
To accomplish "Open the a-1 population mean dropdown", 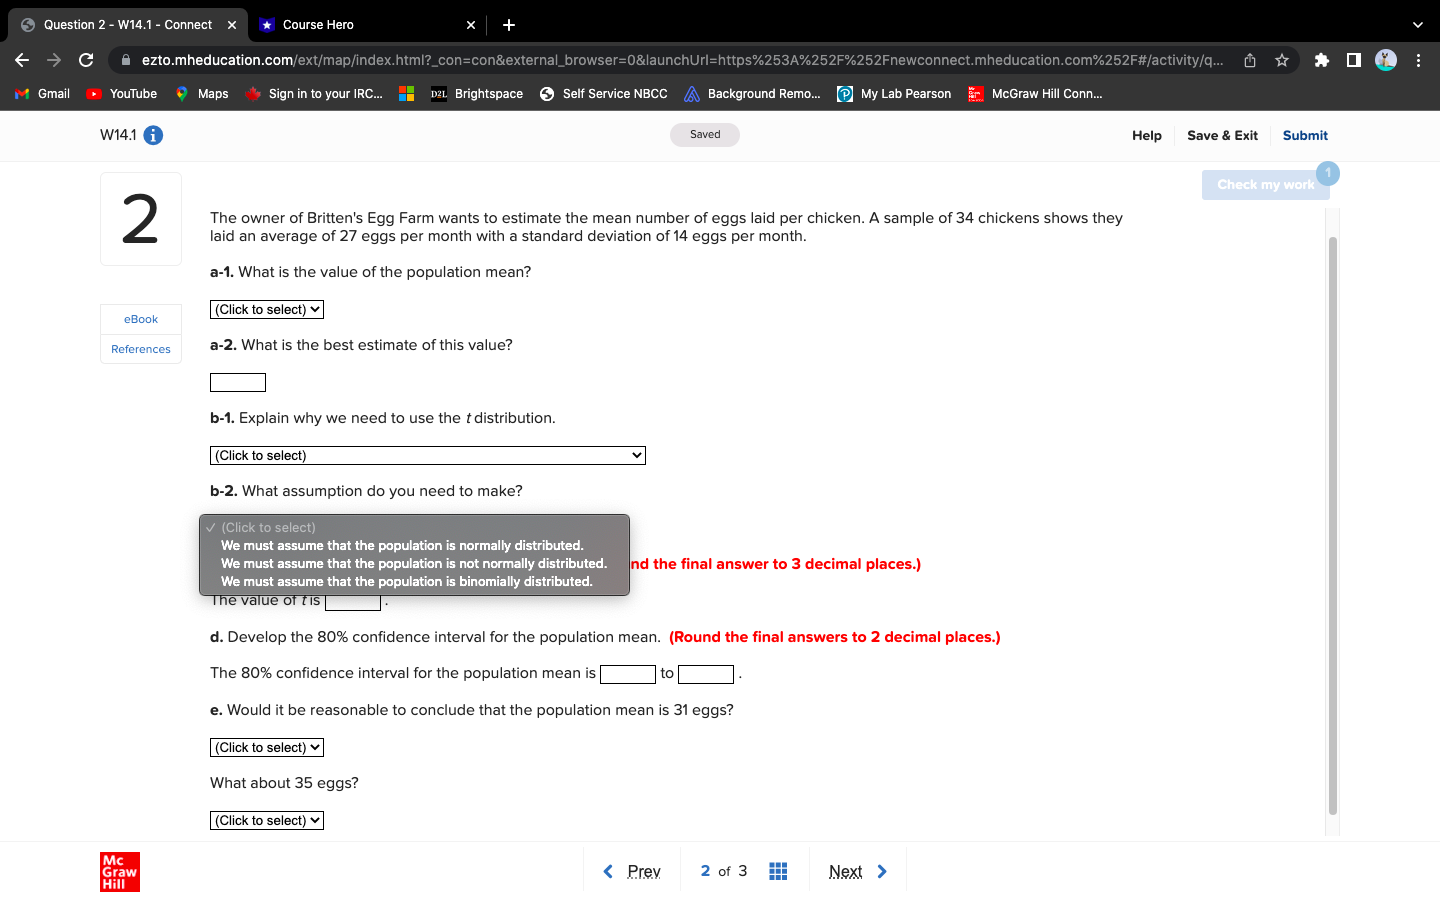I will pos(266,309).
